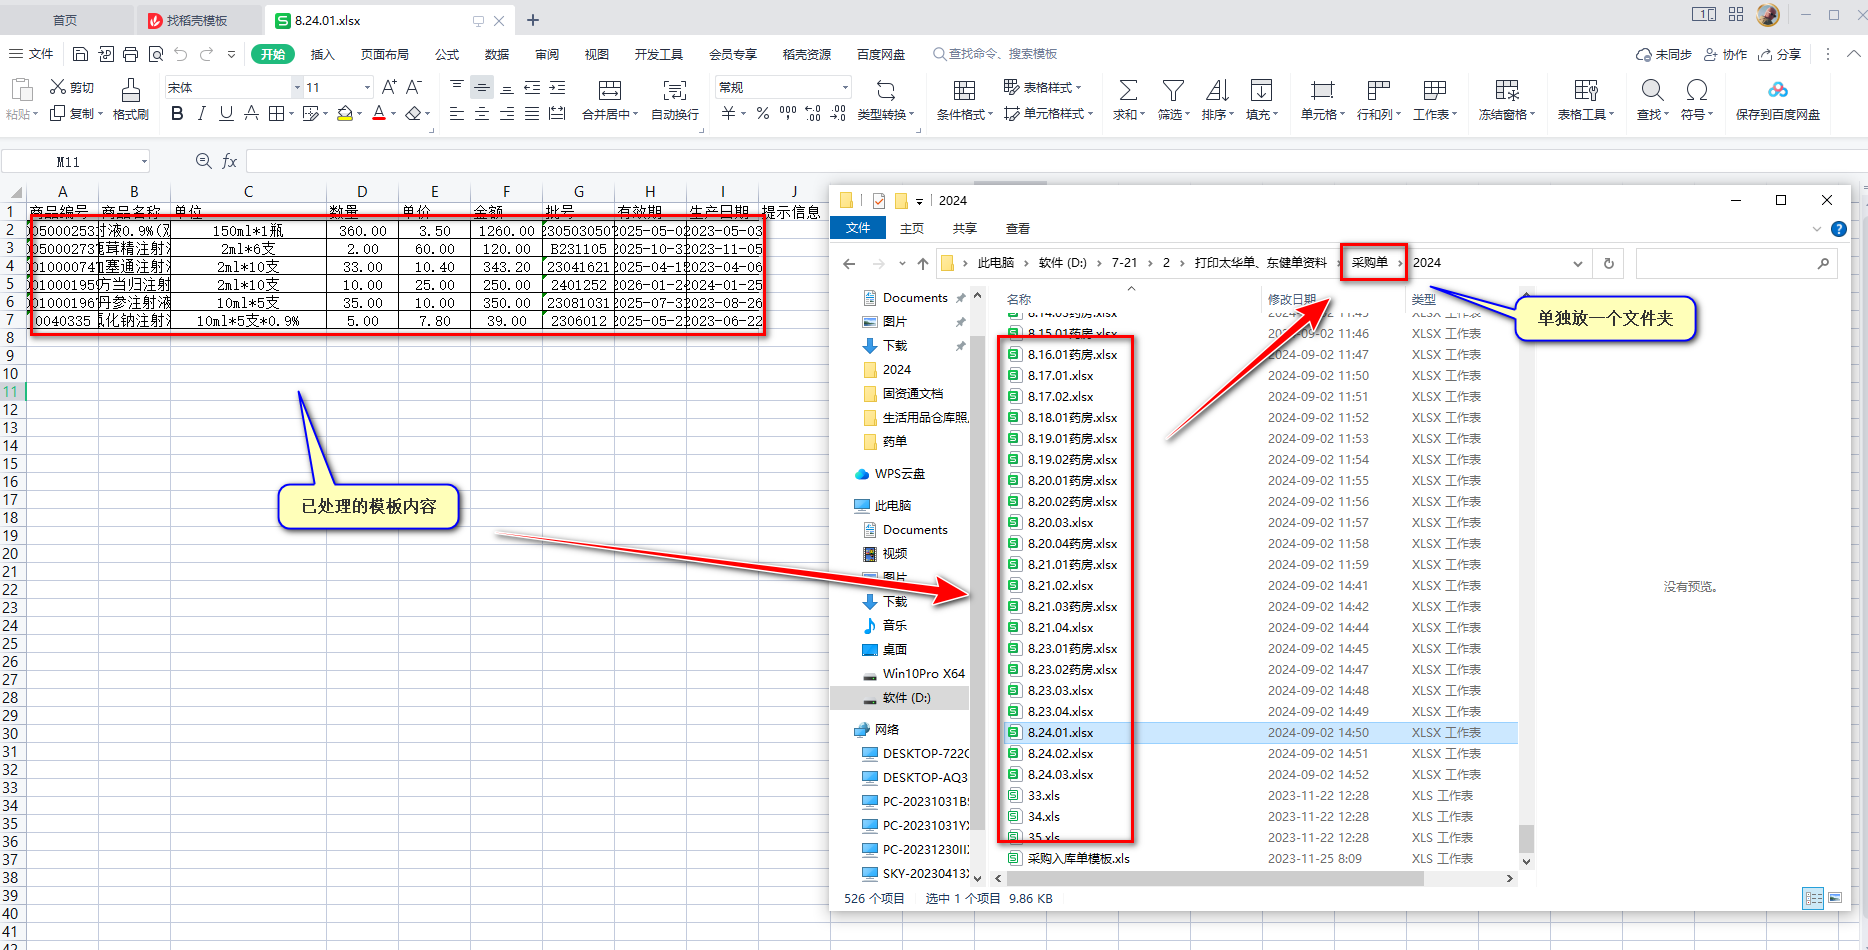Image resolution: width=1868 pixels, height=950 pixels.
Task: Switch Explorer to large icons view
Action: [x=1836, y=898]
